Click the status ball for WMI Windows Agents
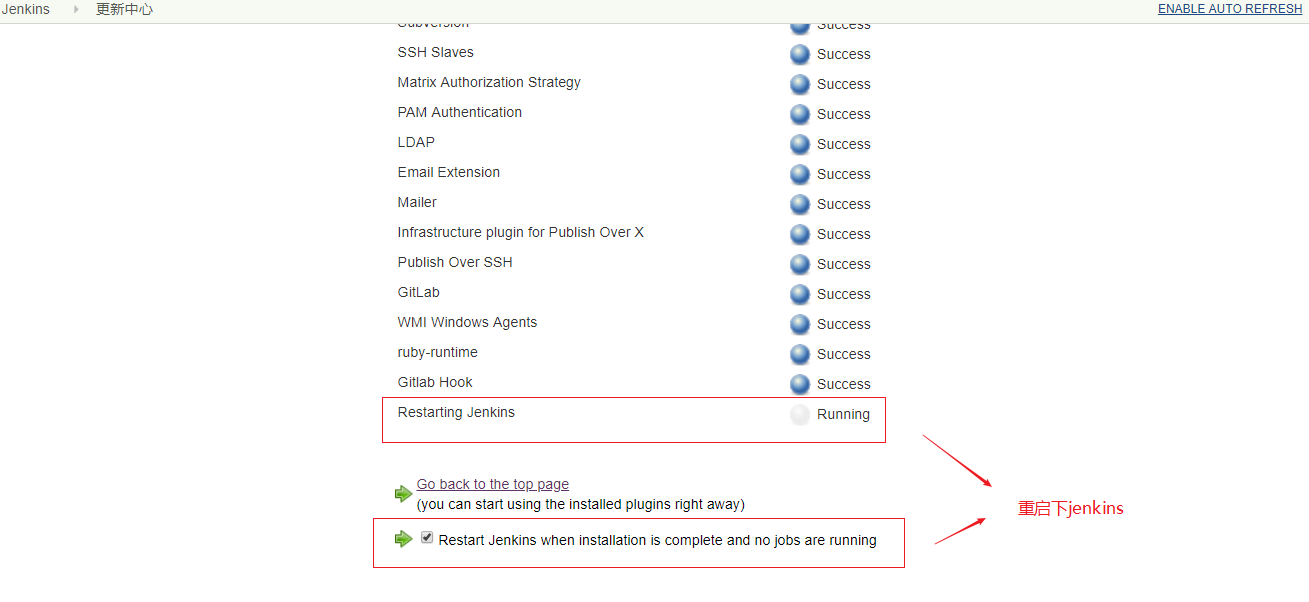This screenshot has width=1309, height=602. point(800,324)
